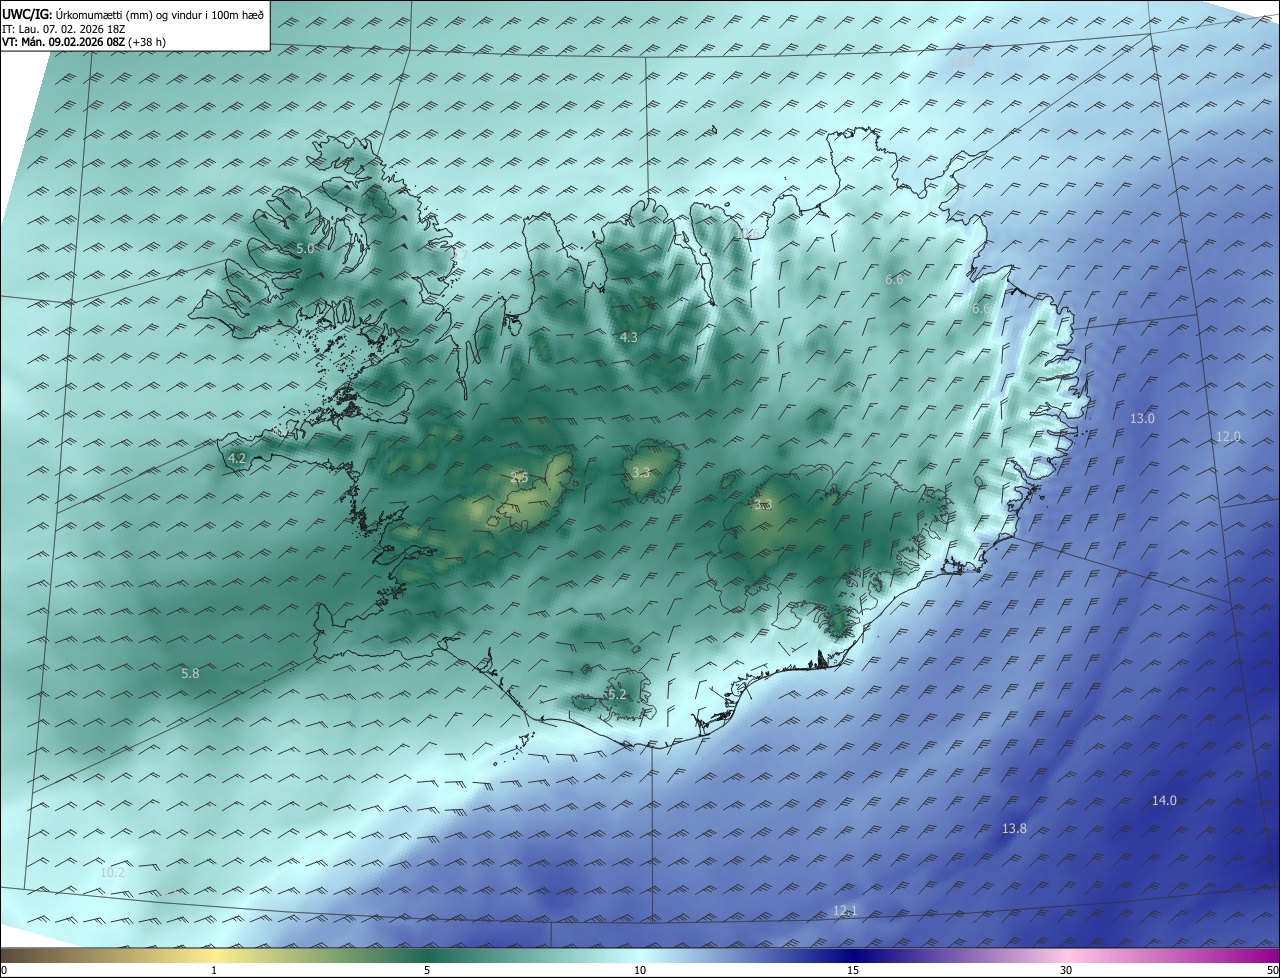Click the 4.2 value on Snæfellsnes peninsula
This screenshot has height=978, width=1280.
(x=237, y=458)
